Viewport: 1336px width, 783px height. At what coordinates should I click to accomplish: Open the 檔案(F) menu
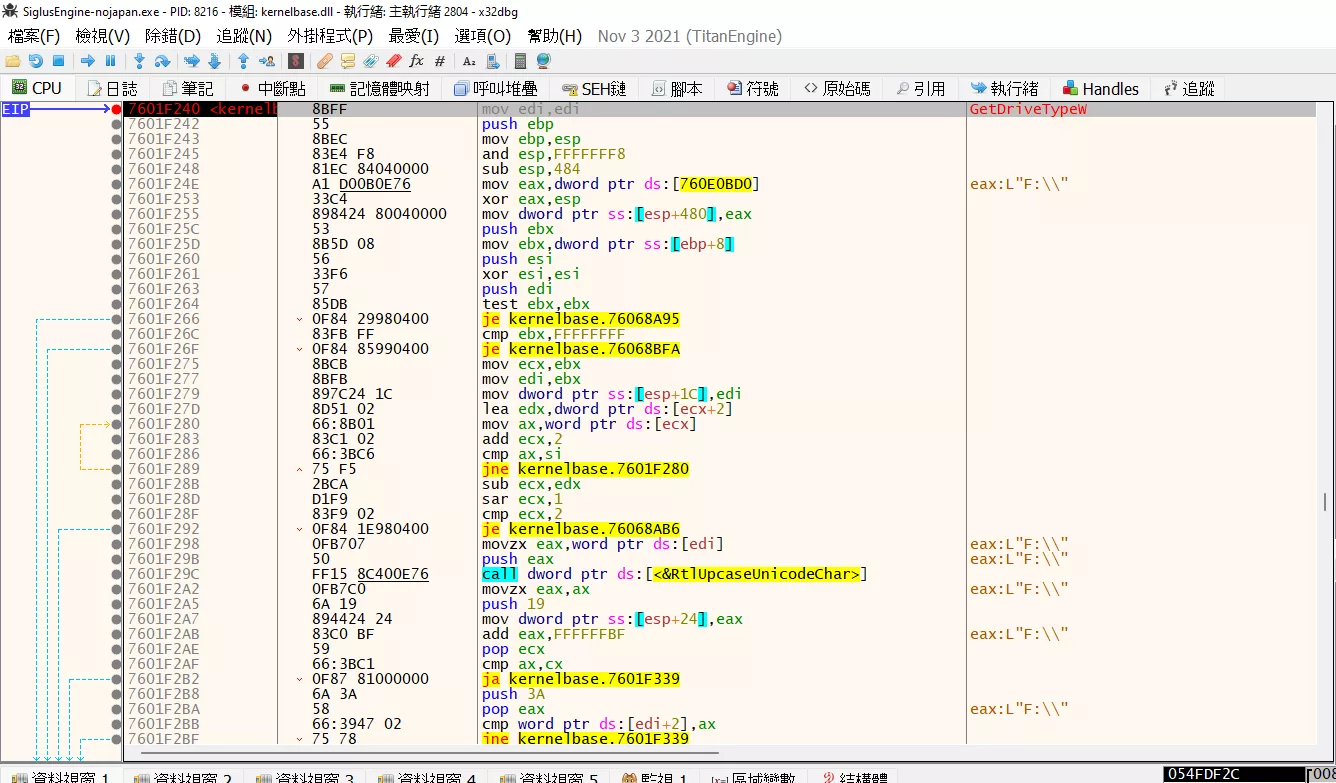coord(34,36)
